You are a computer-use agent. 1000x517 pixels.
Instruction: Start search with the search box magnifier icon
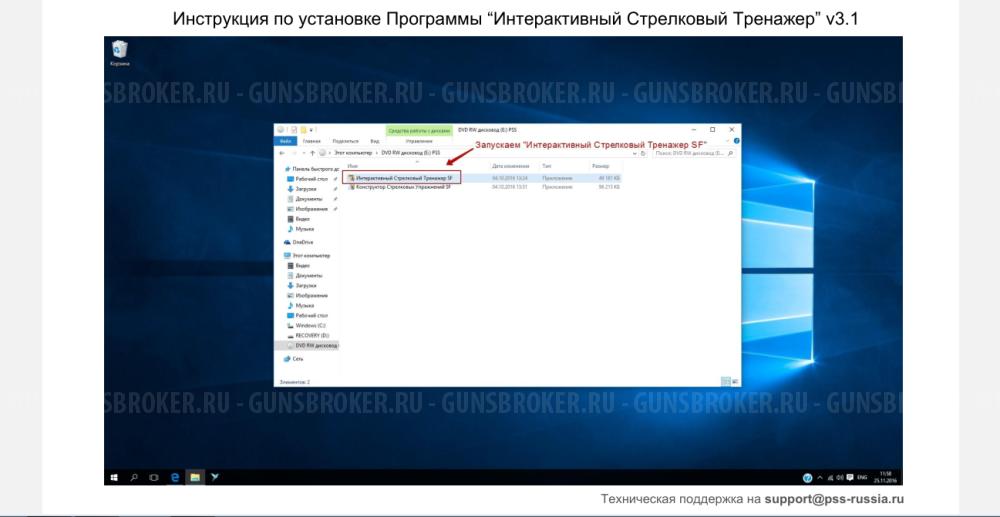[x=730, y=153]
